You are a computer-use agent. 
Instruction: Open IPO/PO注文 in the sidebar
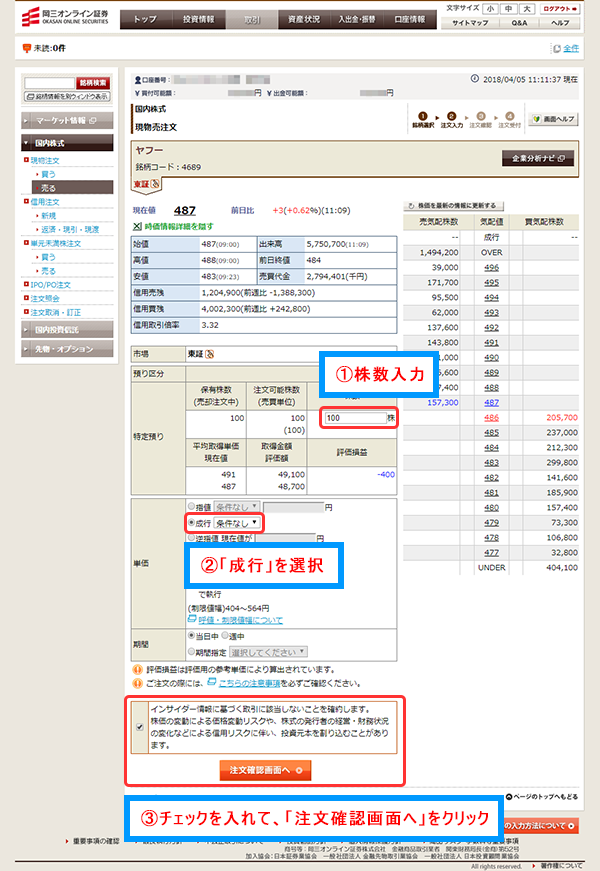point(51,285)
